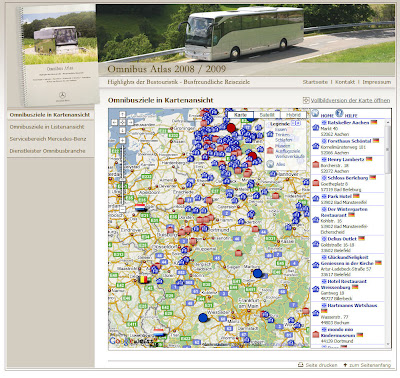Click house icon beside Ratskeller Aachen
400x378 pixels.
[316, 128]
